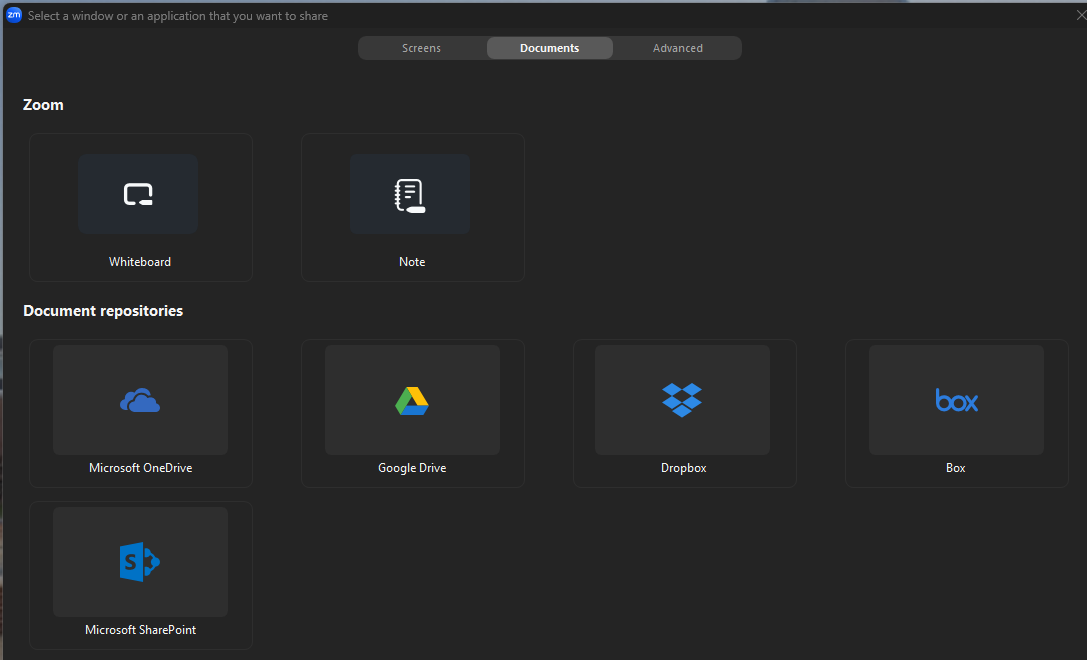Pick the Dropbox logo icon
The width and height of the screenshot is (1087, 660).
click(x=682, y=400)
